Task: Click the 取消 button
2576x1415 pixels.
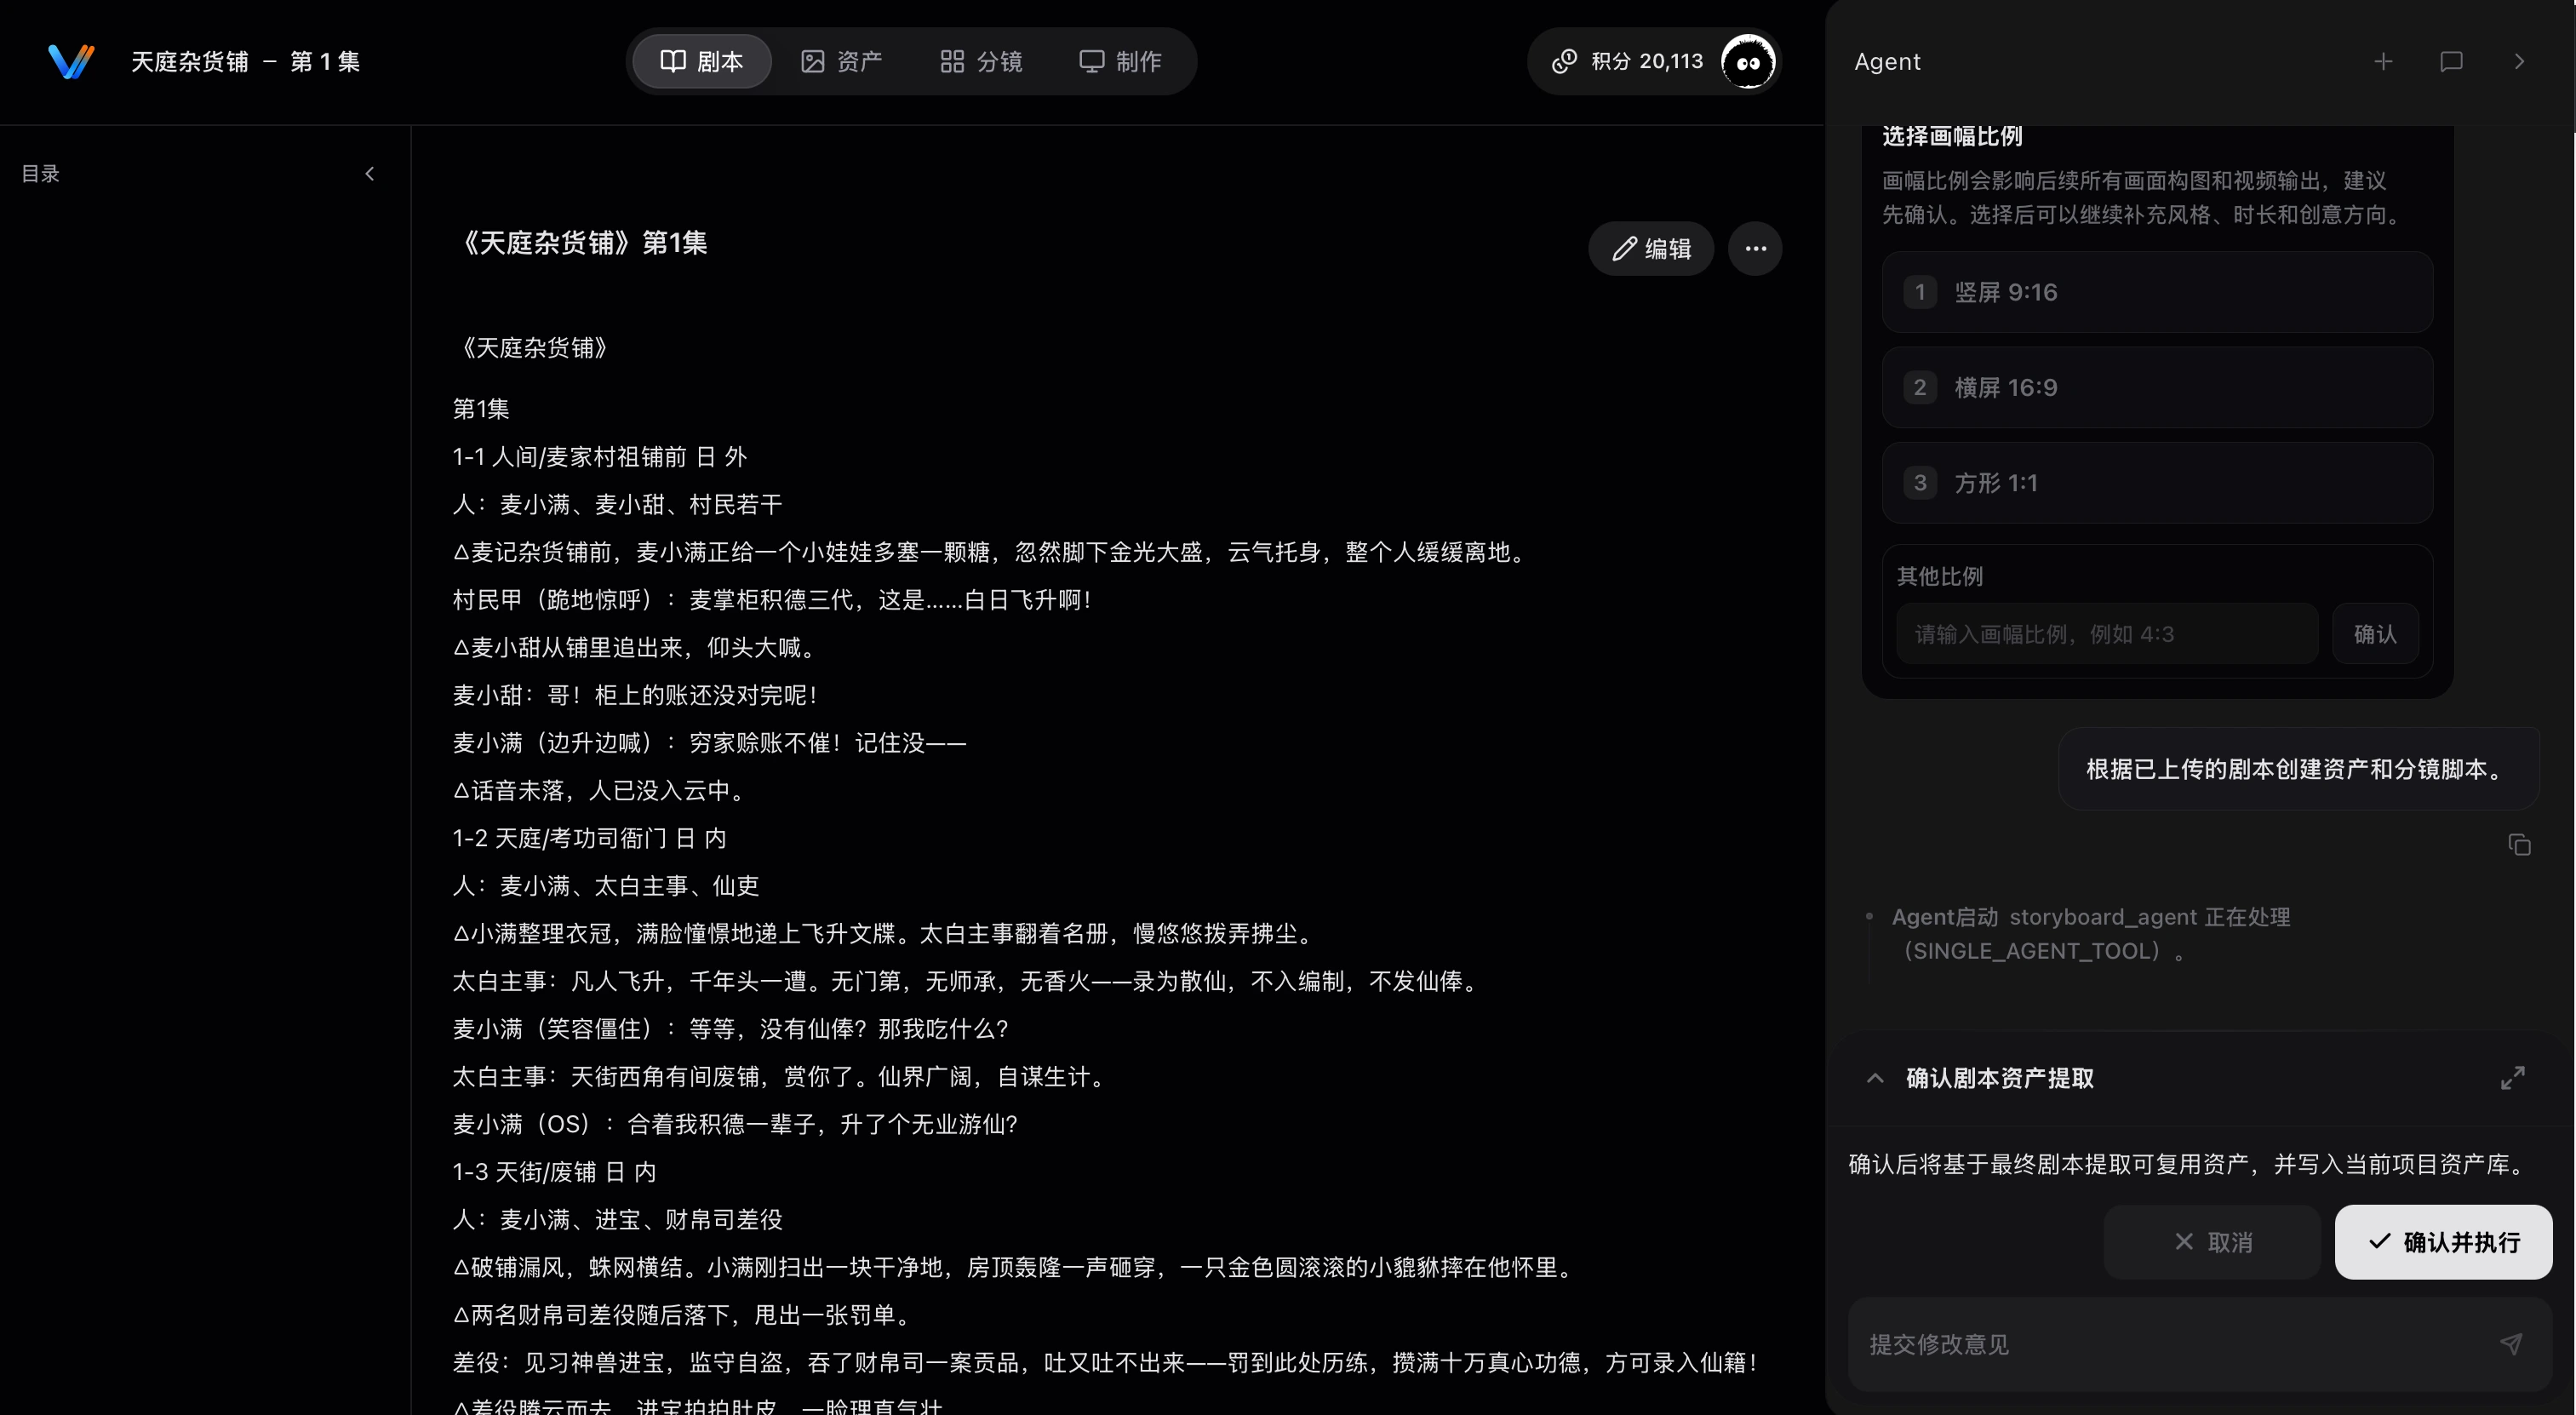Action: [x=2212, y=1242]
